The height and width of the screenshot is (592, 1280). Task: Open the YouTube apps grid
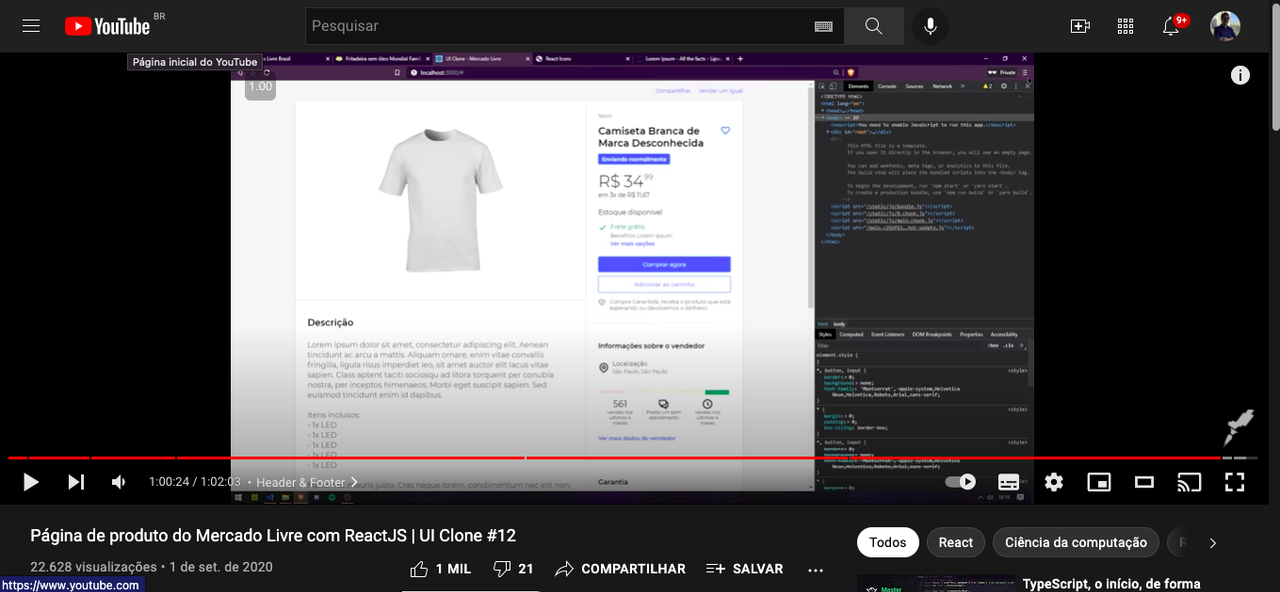1125,26
